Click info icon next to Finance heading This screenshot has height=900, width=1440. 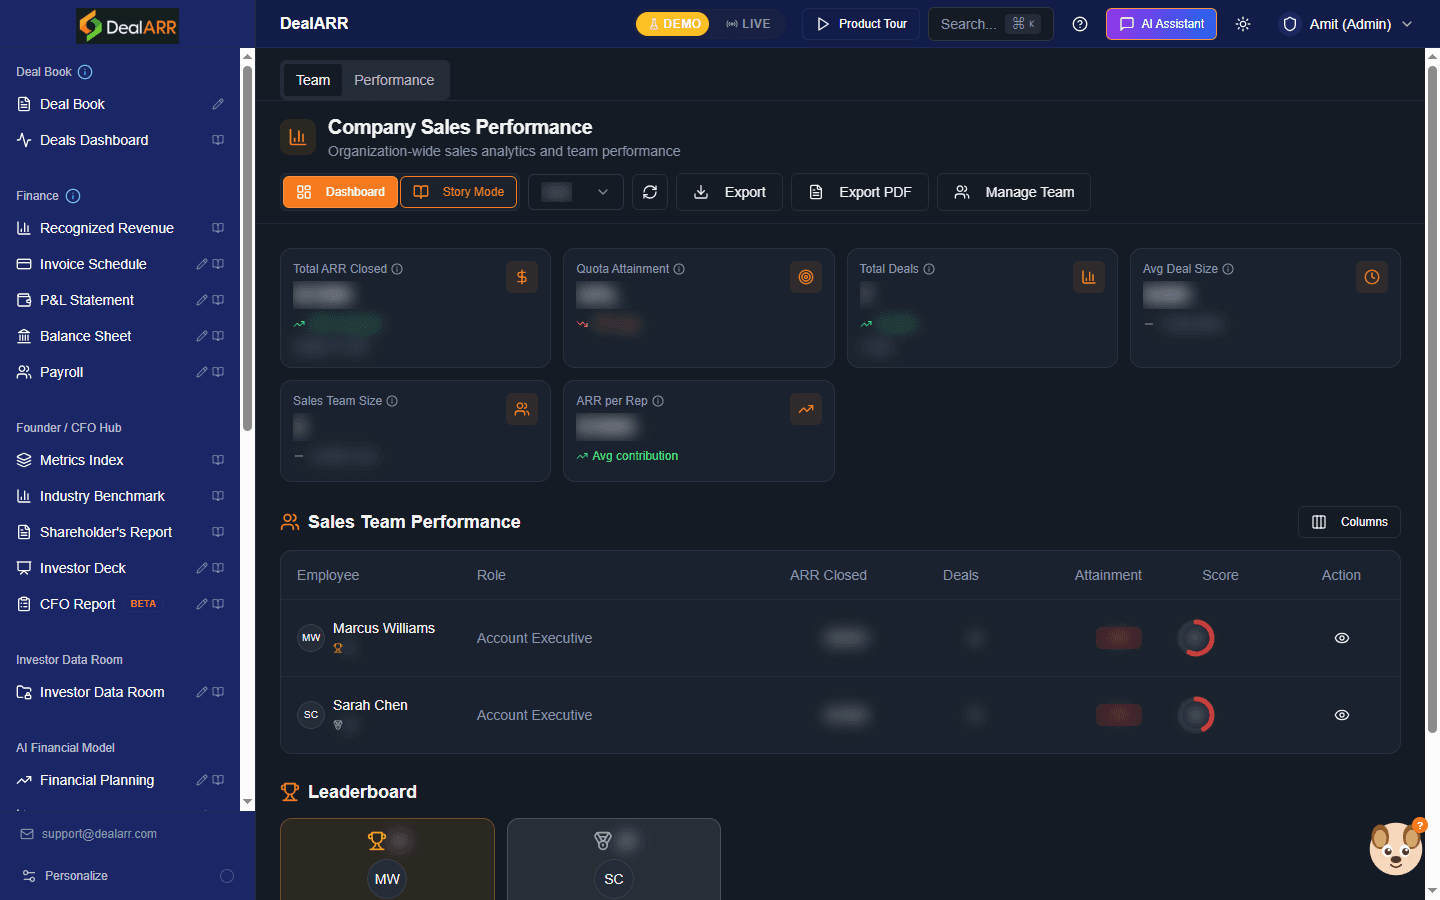click(73, 196)
